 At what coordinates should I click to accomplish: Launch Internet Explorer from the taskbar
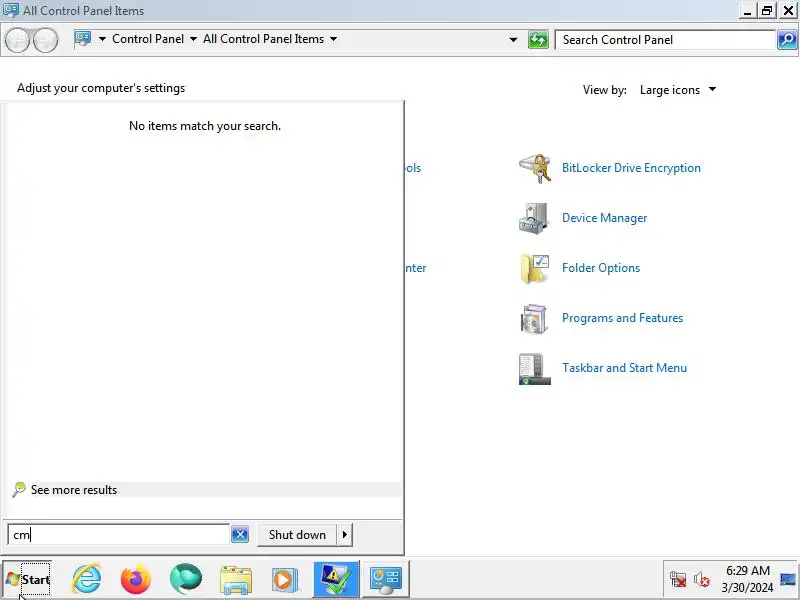coord(86,579)
